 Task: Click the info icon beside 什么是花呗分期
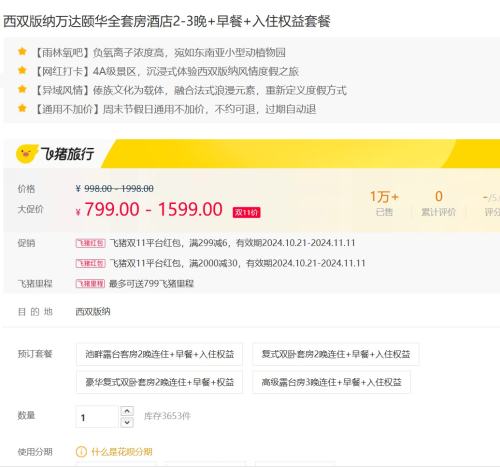tap(81, 452)
